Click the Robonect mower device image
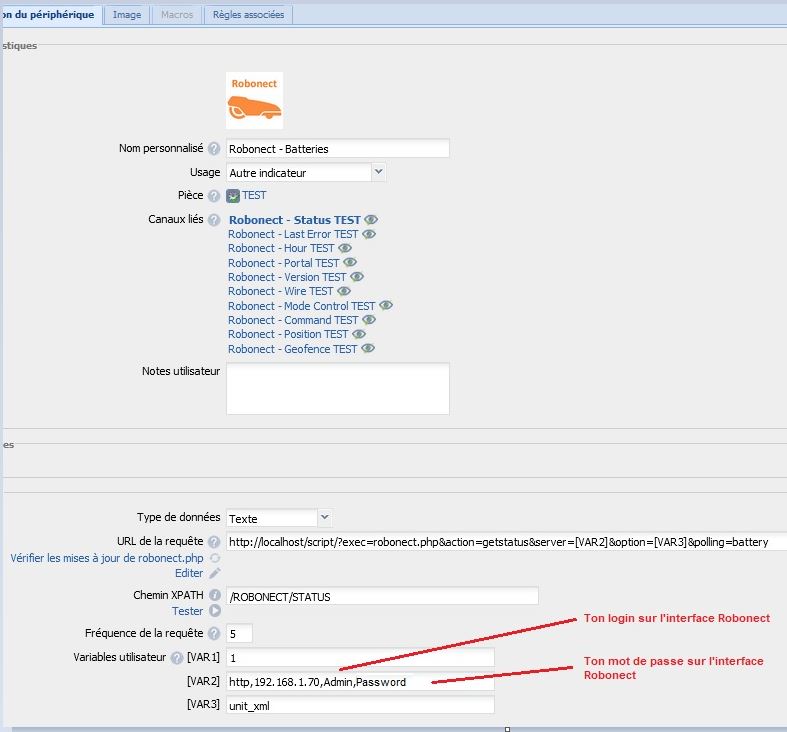The height and width of the screenshot is (732, 787). [254, 100]
